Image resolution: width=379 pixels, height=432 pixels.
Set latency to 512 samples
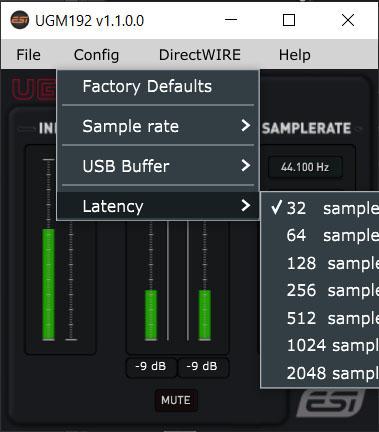[x=321, y=318]
